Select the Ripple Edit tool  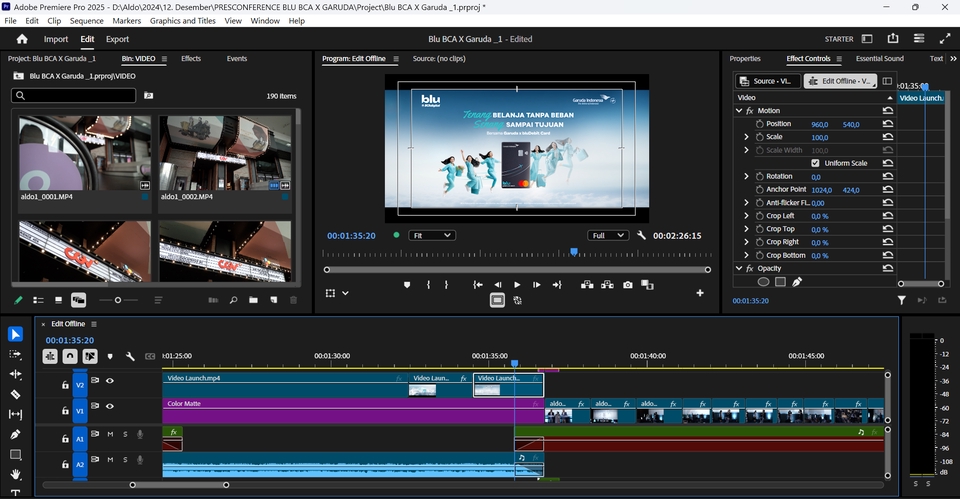tap(15, 374)
